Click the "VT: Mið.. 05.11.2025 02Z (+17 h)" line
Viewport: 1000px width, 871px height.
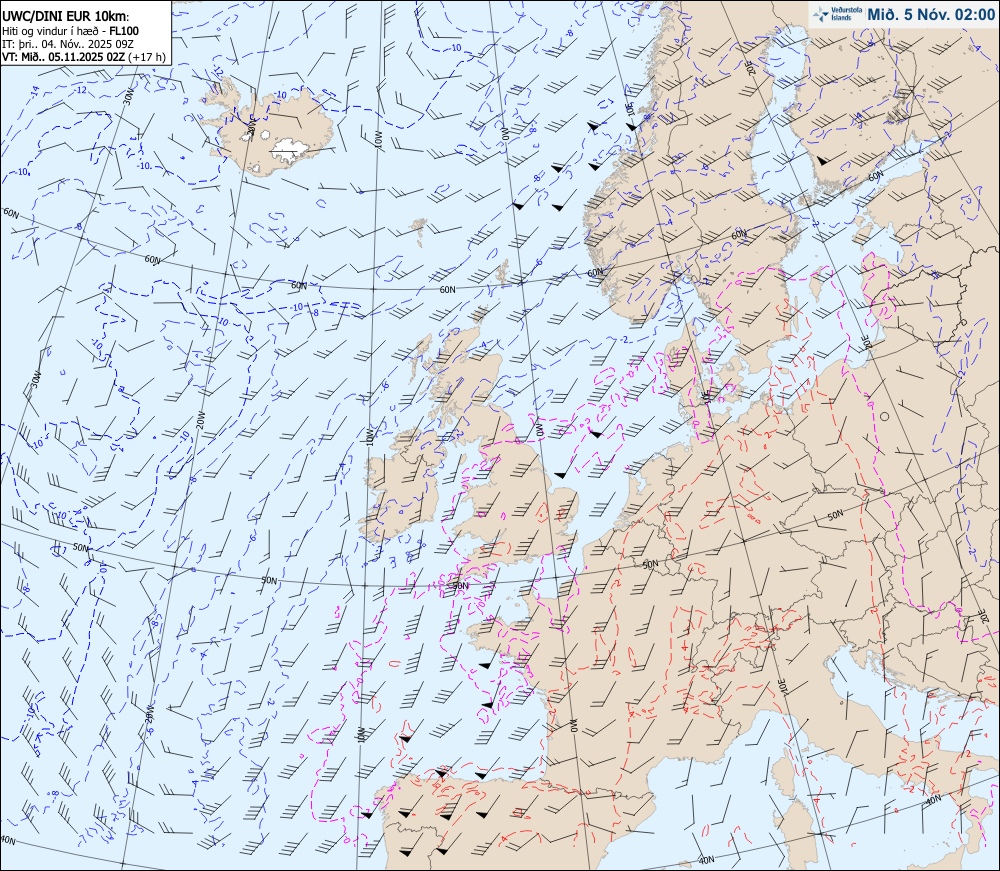84,57
